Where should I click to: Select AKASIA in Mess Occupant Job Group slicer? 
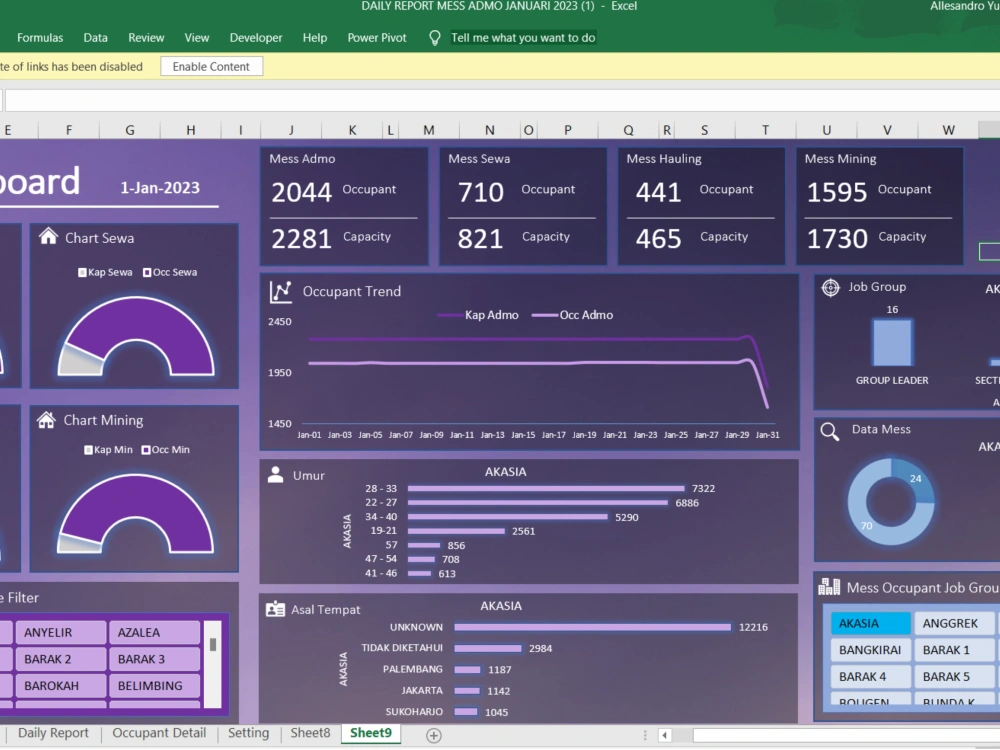pos(869,622)
